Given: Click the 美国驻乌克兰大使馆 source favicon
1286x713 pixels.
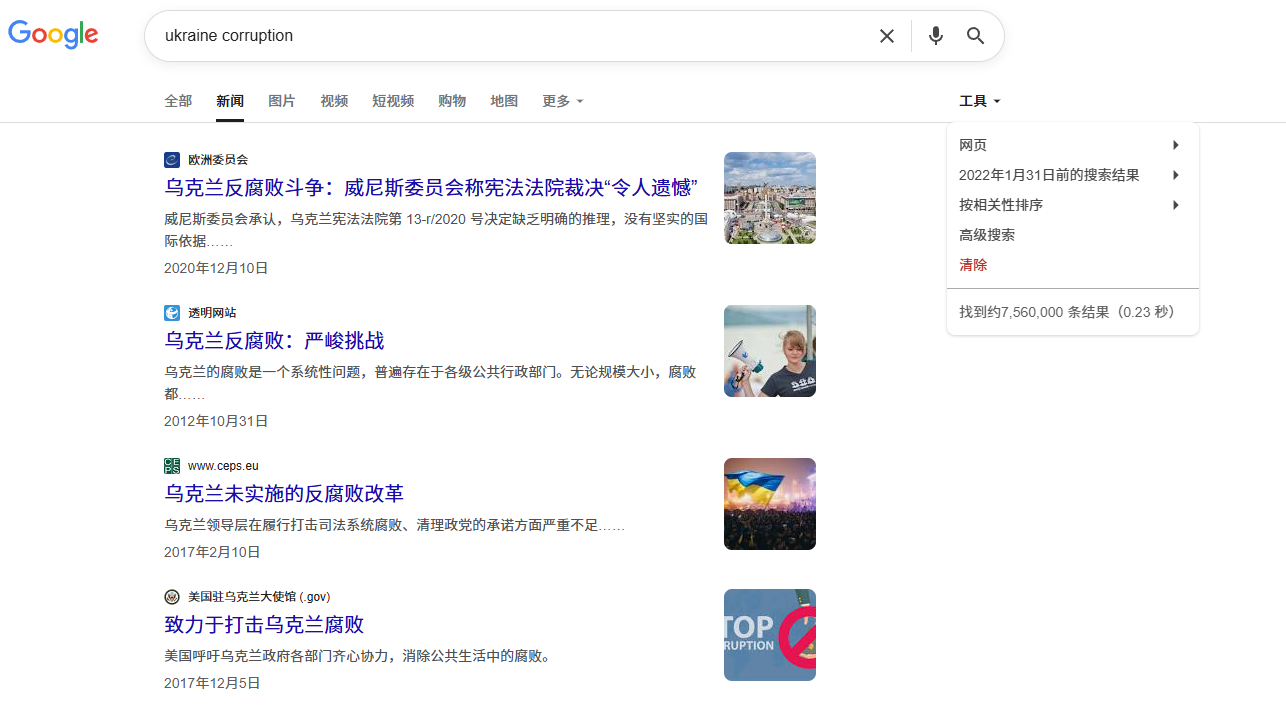Looking at the screenshot, I should tap(172, 597).
